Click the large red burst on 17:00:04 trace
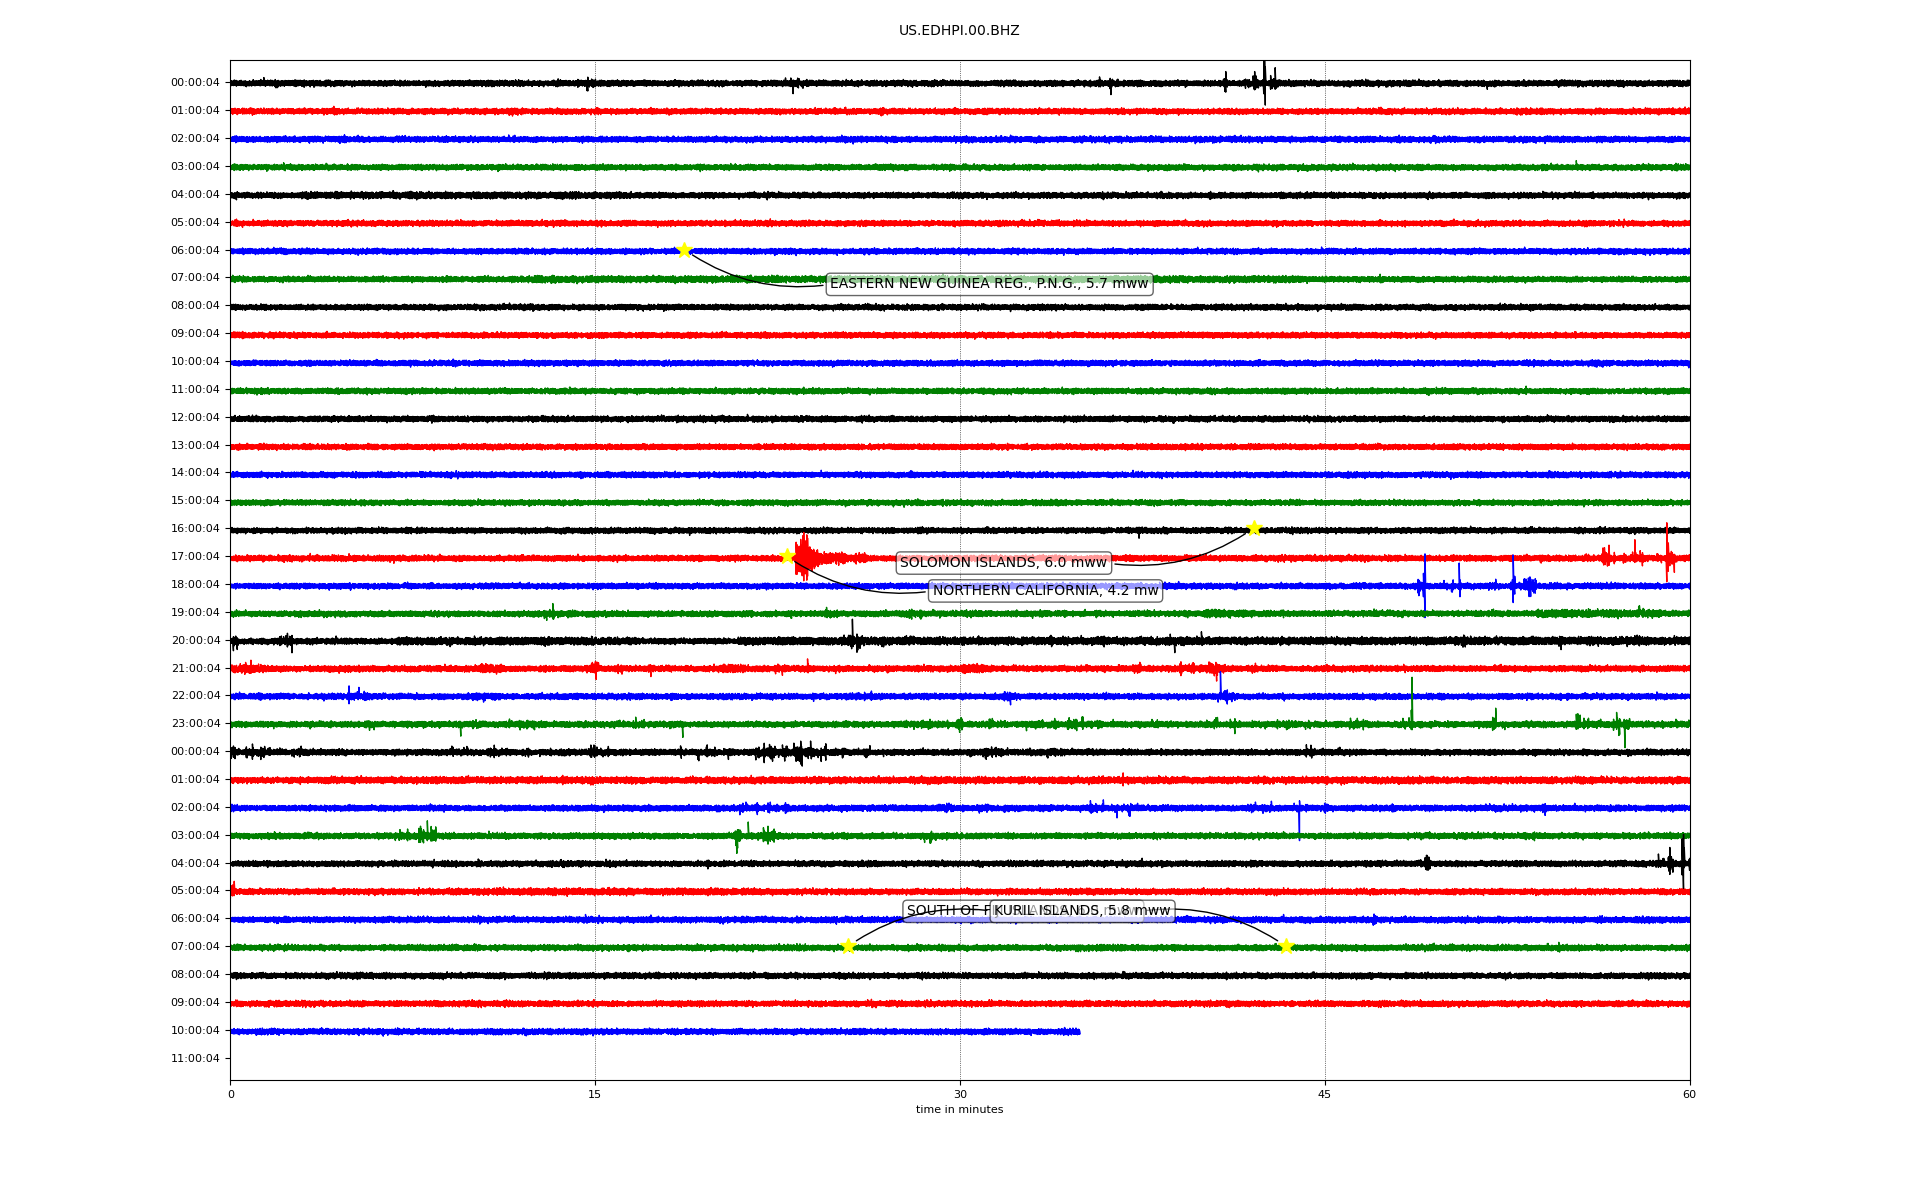 coord(804,556)
